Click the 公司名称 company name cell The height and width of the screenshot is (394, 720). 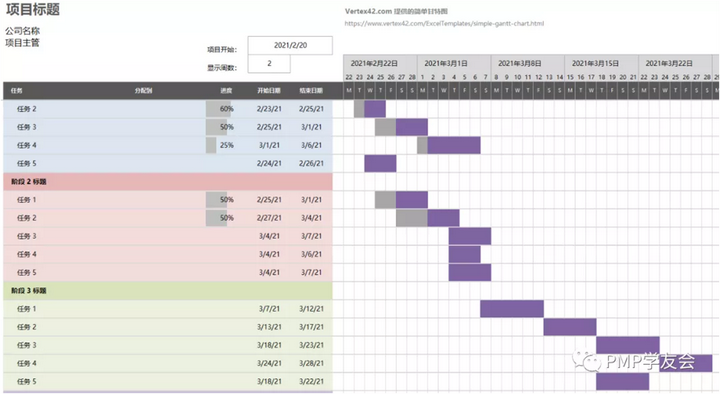coord(22,31)
